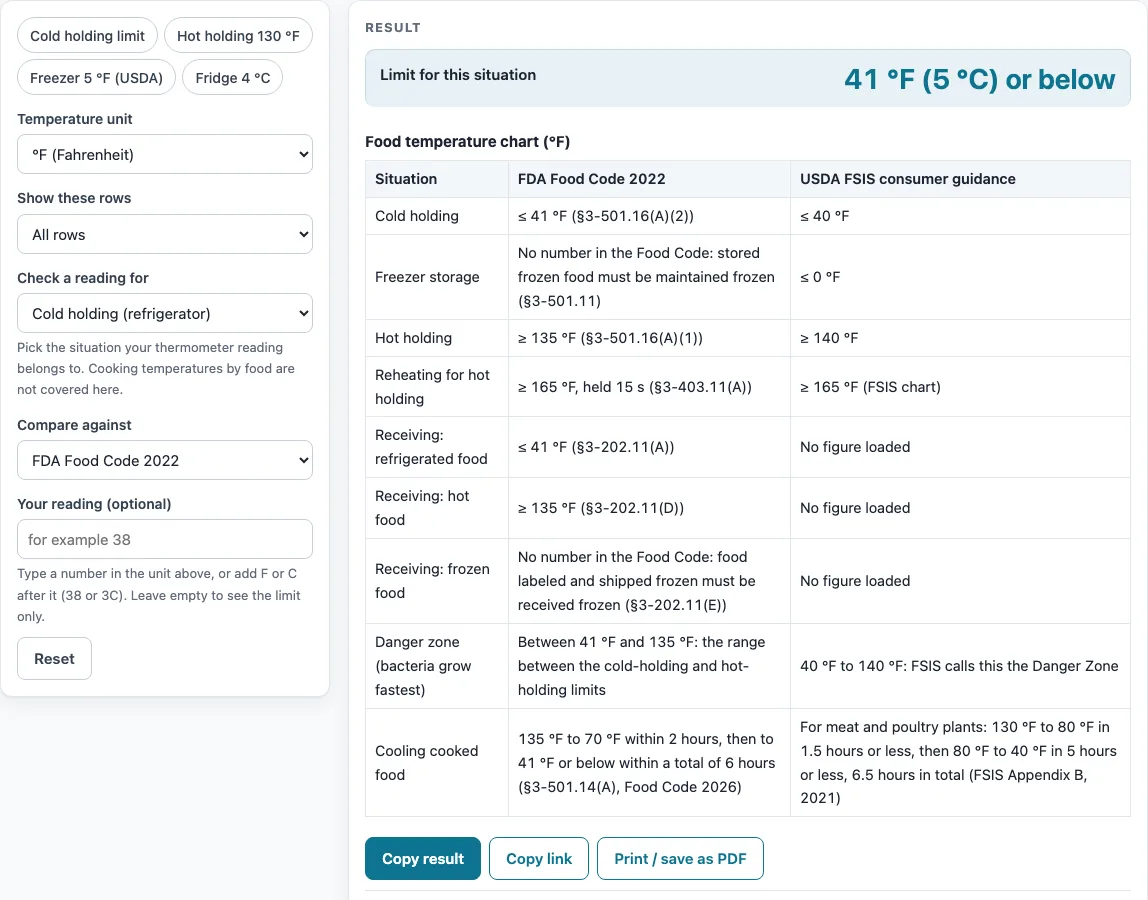Image resolution: width=1148 pixels, height=900 pixels.
Task: Click the Cooling cooked food label
Action: click(x=437, y=762)
